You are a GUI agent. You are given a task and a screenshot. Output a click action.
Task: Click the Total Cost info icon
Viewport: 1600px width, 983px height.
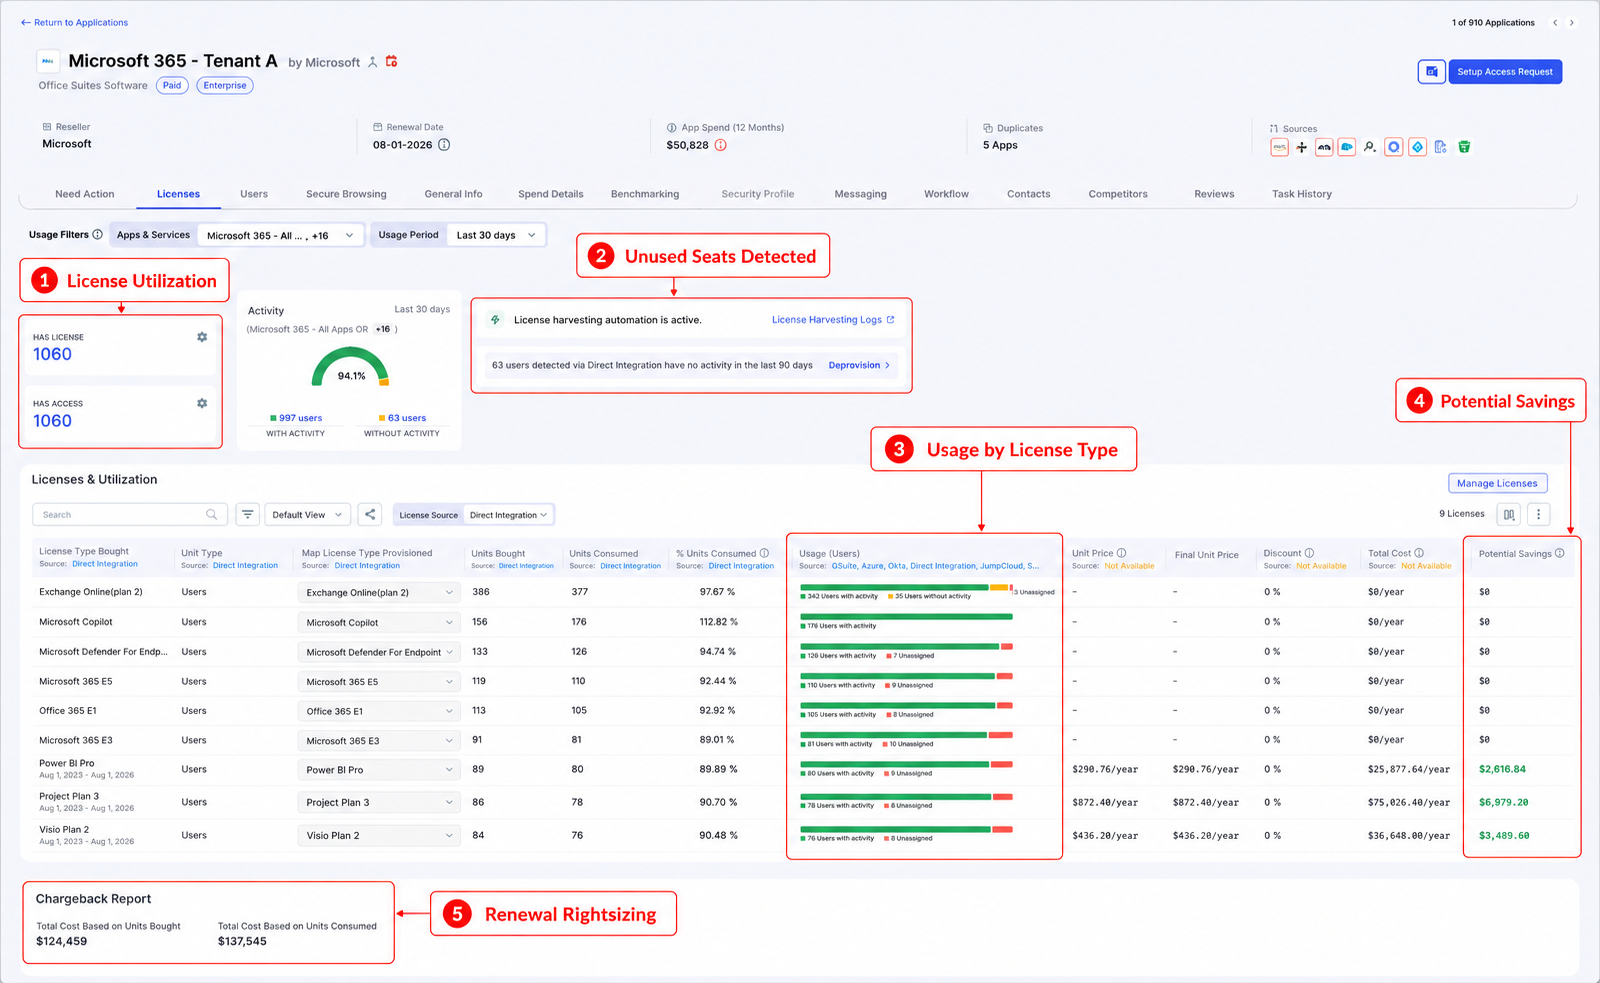point(1419,553)
